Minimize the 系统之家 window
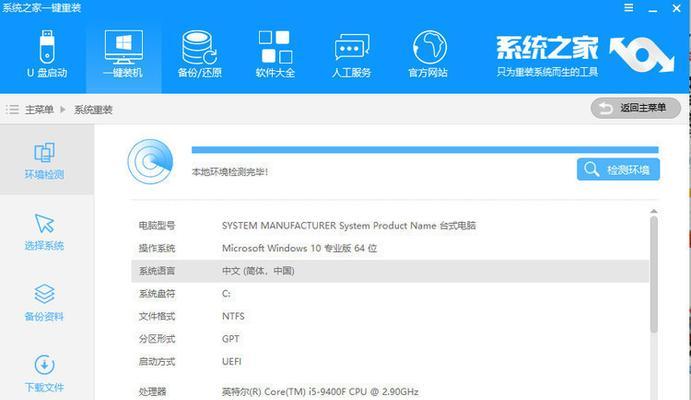The image size is (691, 400). (653, 9)
